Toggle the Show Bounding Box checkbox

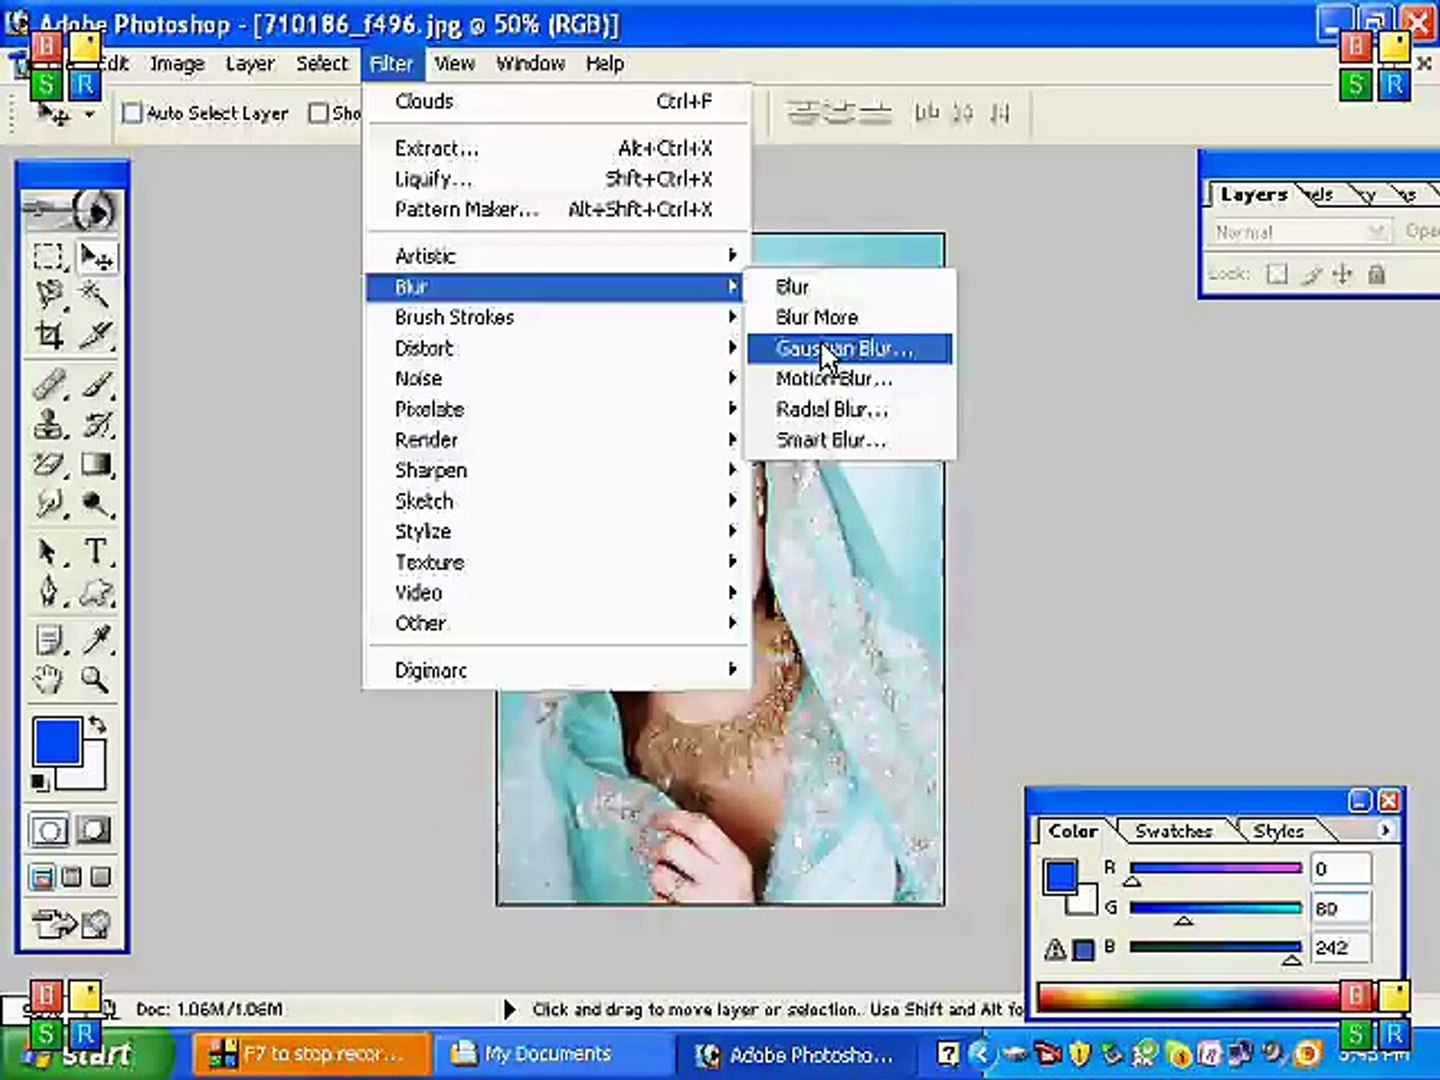click(319, 113)
